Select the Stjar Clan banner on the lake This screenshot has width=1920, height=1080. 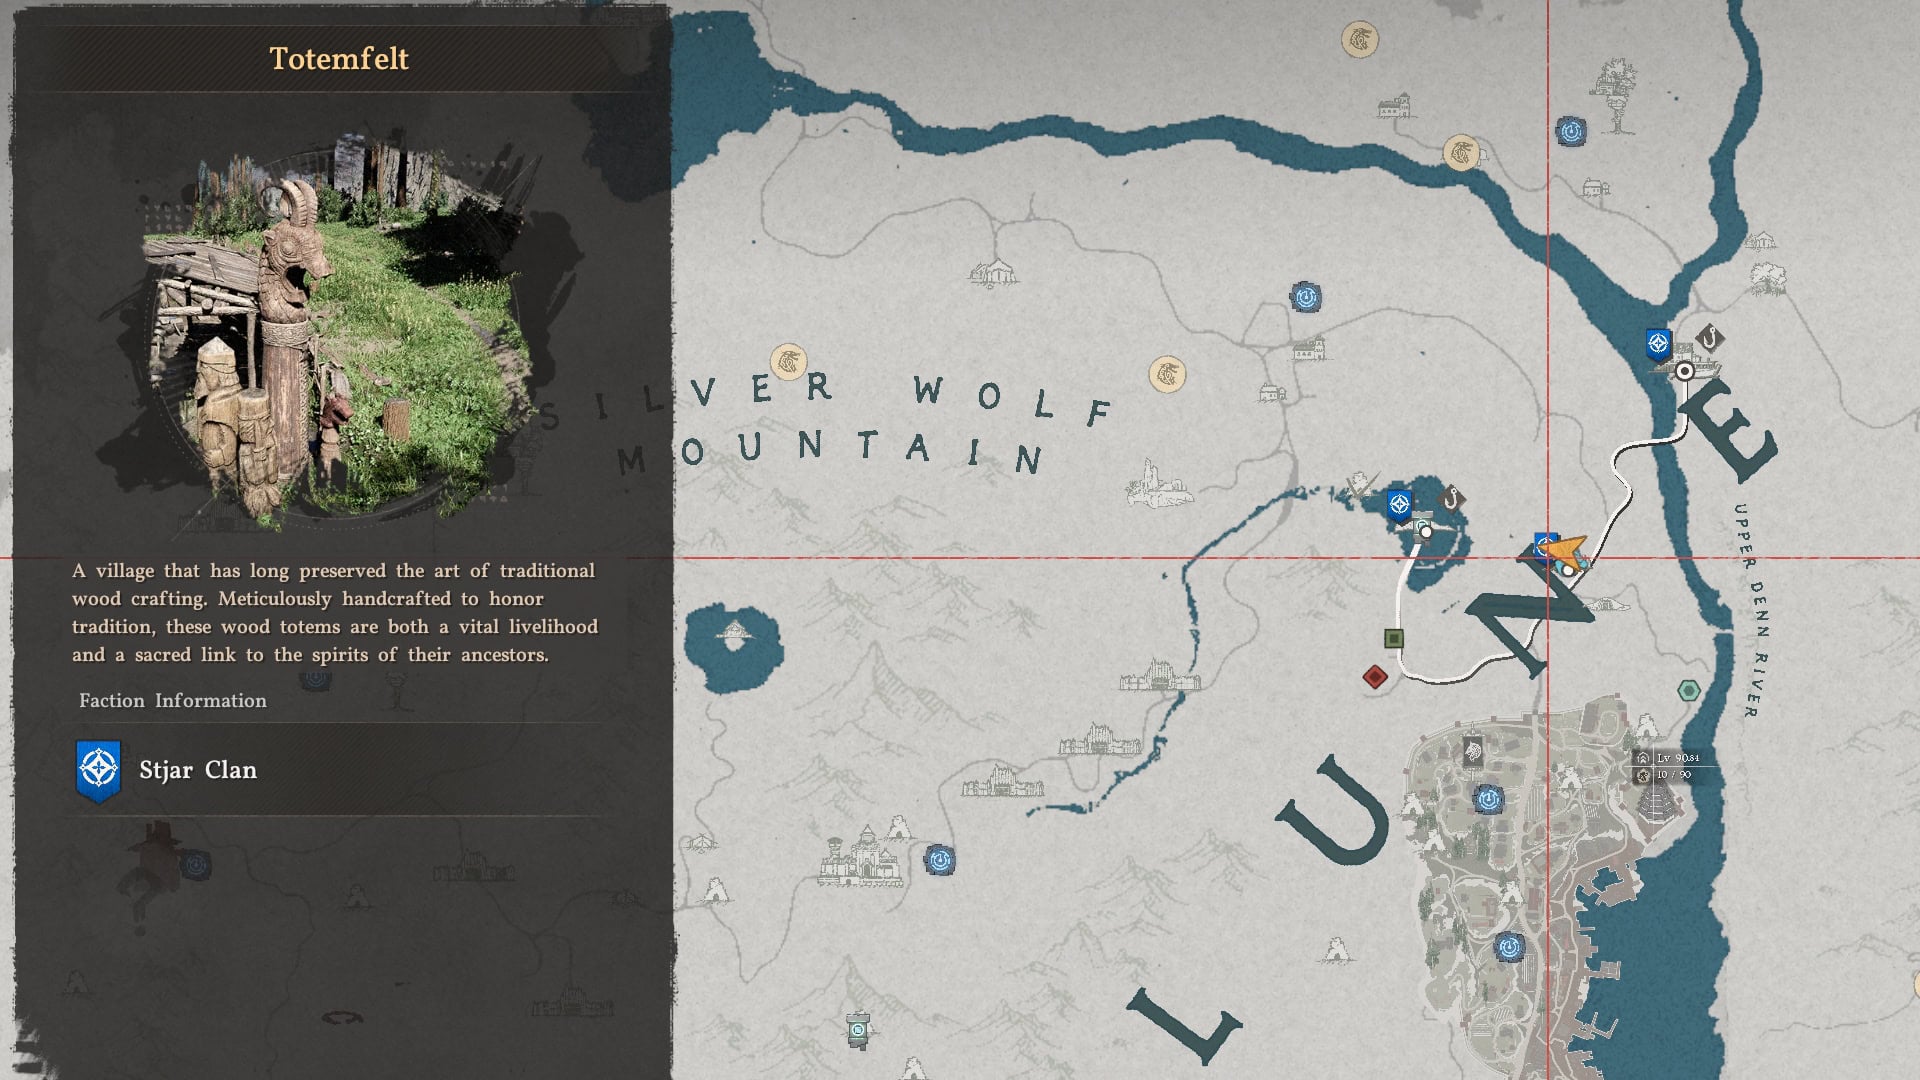click(x=1399, y=505)
